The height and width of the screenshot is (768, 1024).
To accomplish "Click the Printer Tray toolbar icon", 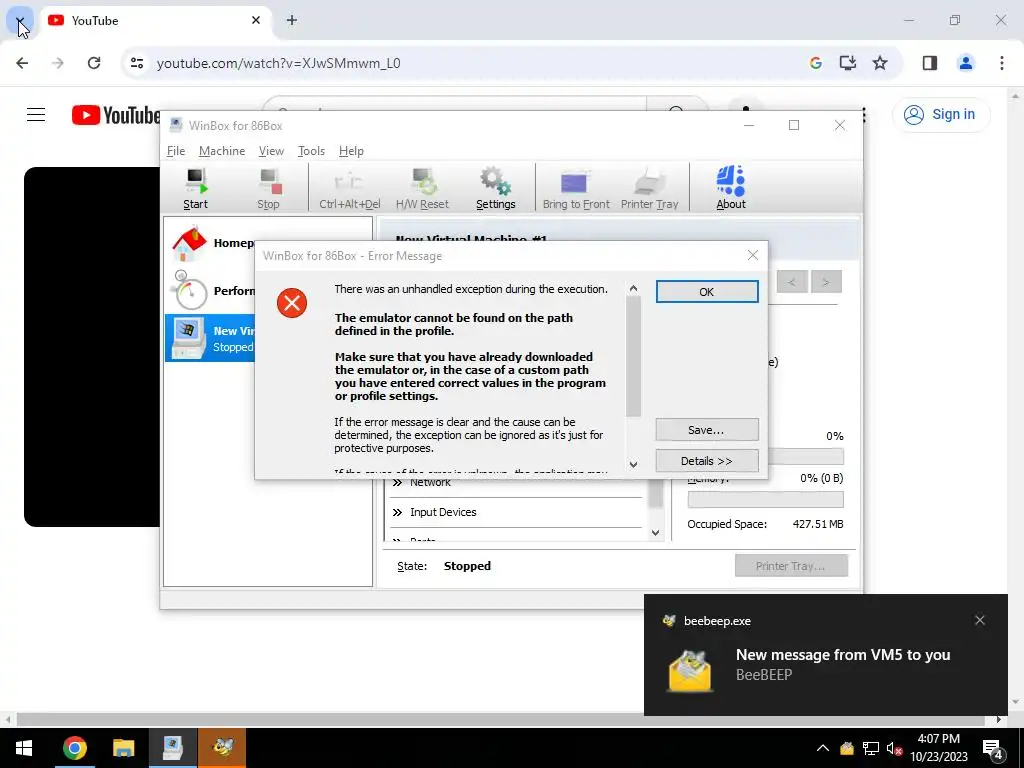I will 650,189.
